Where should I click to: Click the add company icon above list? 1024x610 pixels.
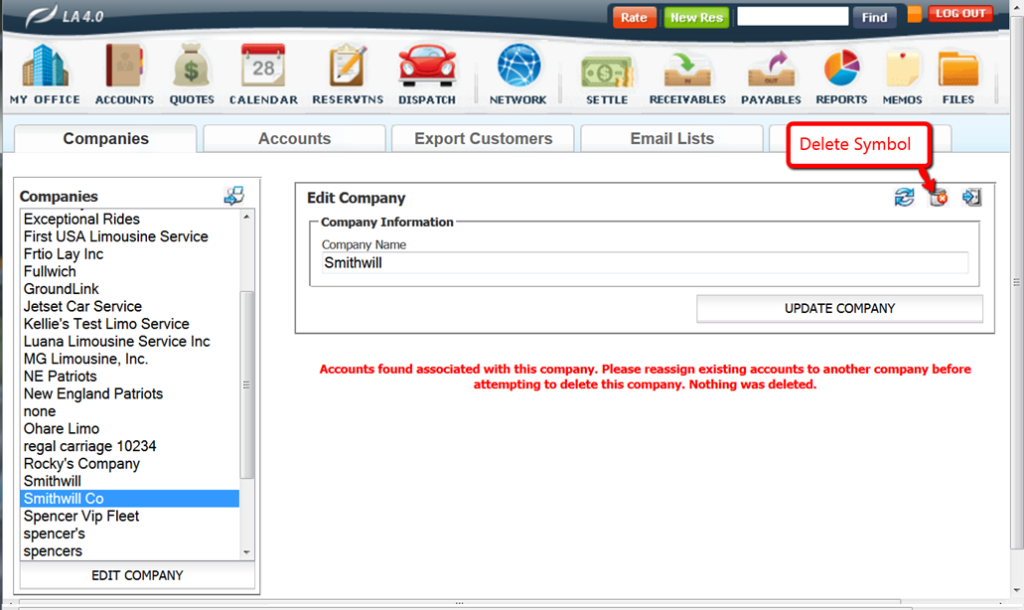pyautogui.click(x=234, y=196)
